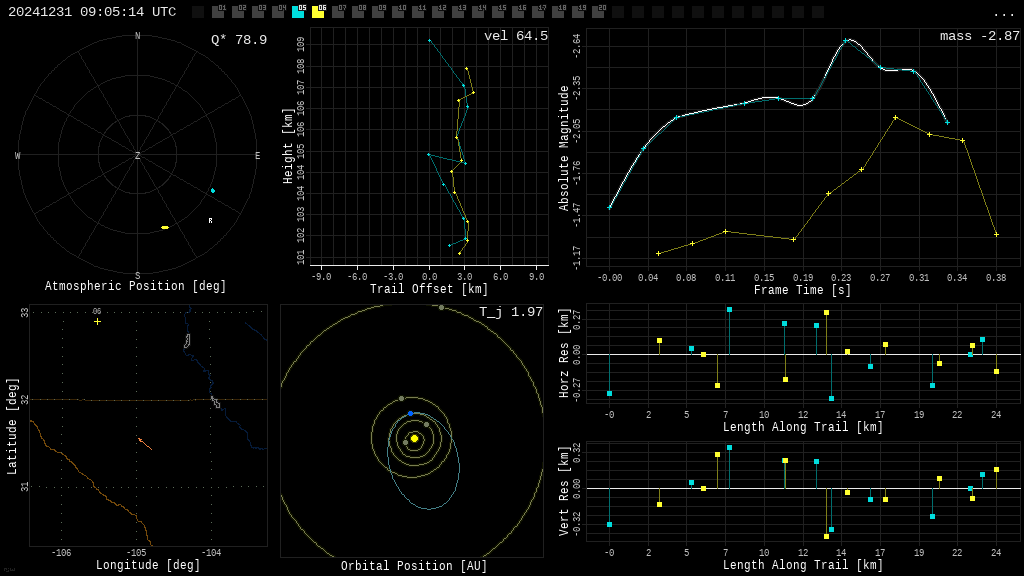Click the planet dot on the outermost orbit
The height and width of the screenshot is (576, 1024).
pos(441,307)
